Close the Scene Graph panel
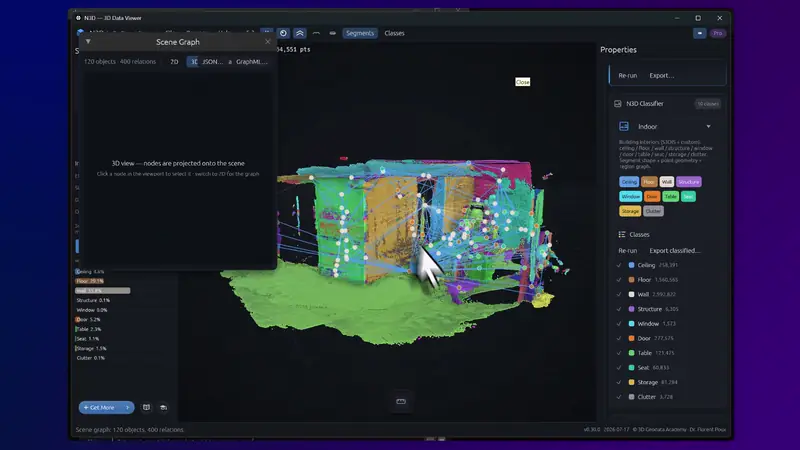Image resolution: width=800 pixels, height=450 pixels. click(268, 42)
